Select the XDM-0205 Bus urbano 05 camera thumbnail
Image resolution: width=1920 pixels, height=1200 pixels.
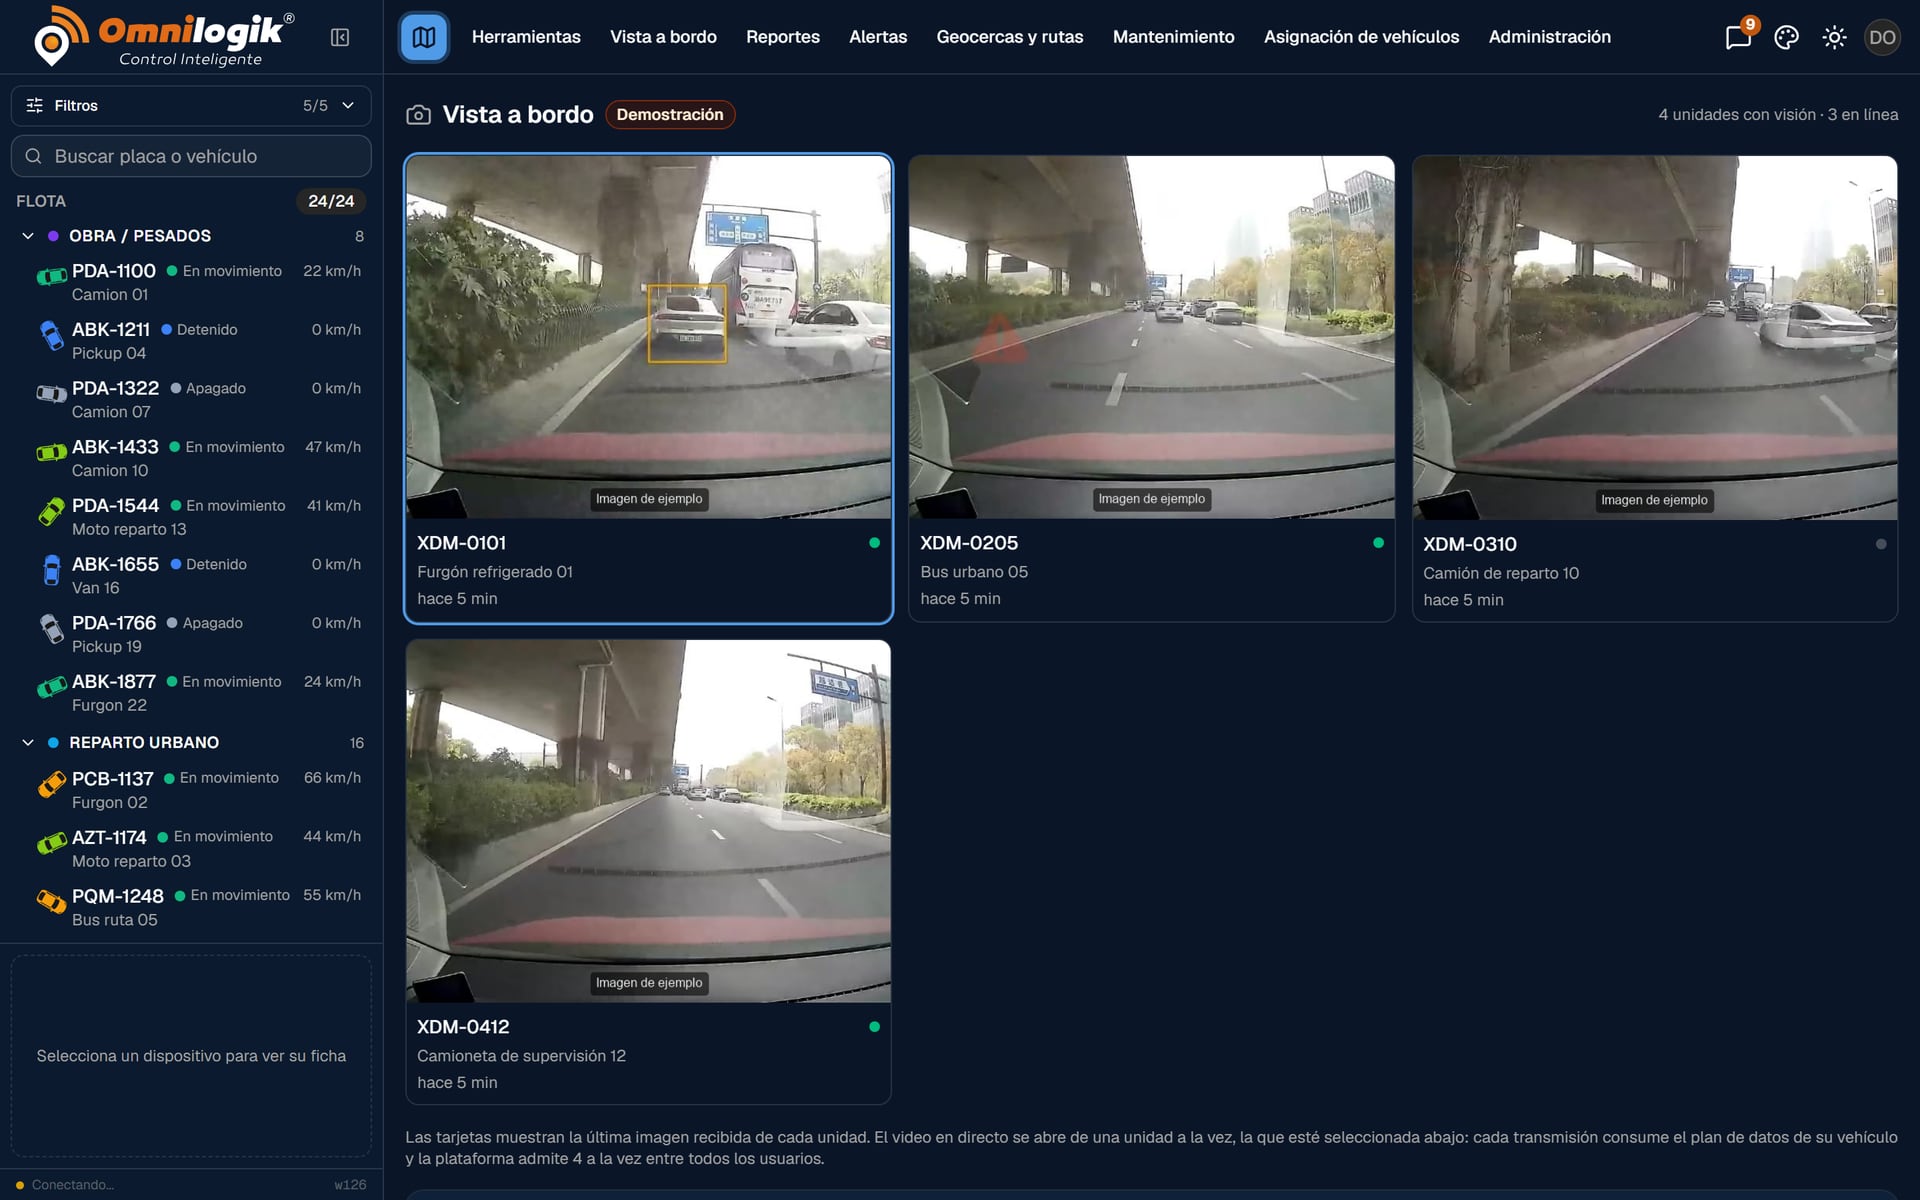click(1151, 337)
